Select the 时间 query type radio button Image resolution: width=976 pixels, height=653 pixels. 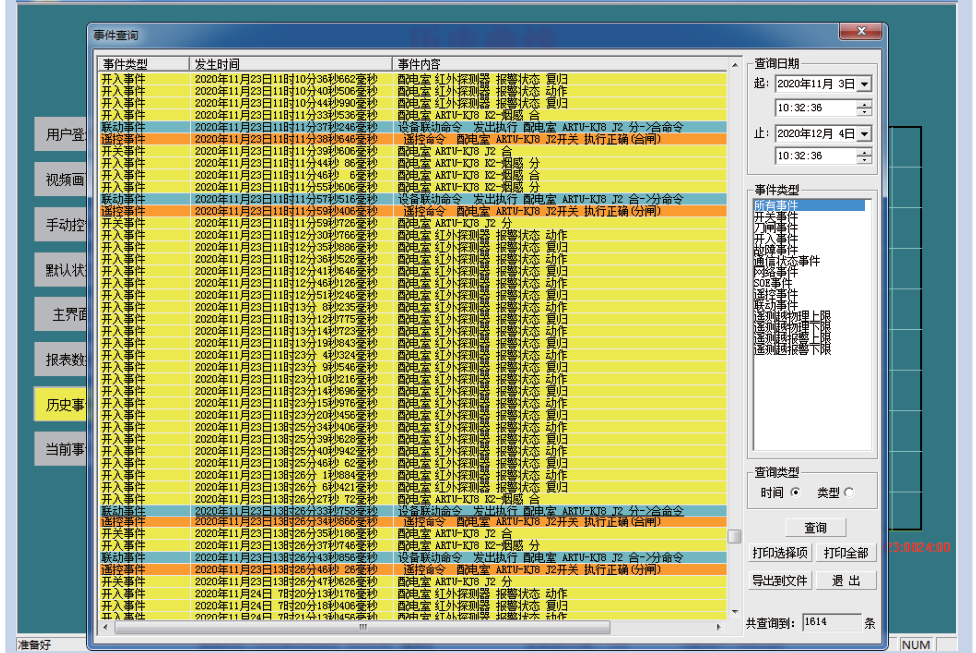tap(796, 492)
